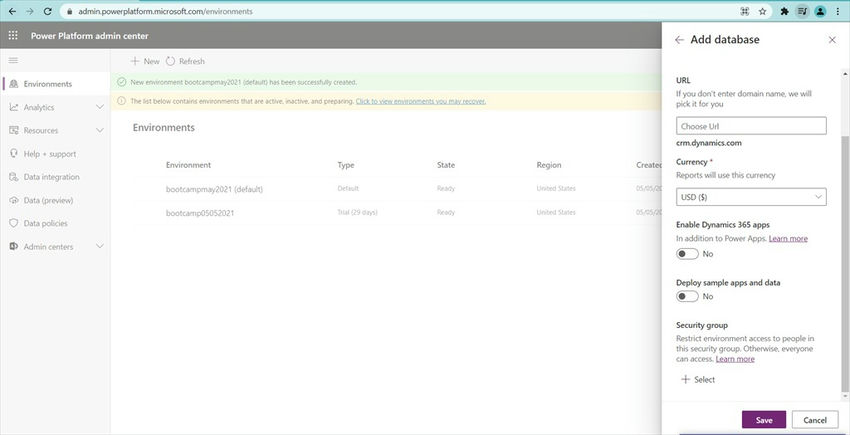This screenshot has width=850, height=435.
Task: Click the QR code icon in address bar
Action: click(745, 11)
